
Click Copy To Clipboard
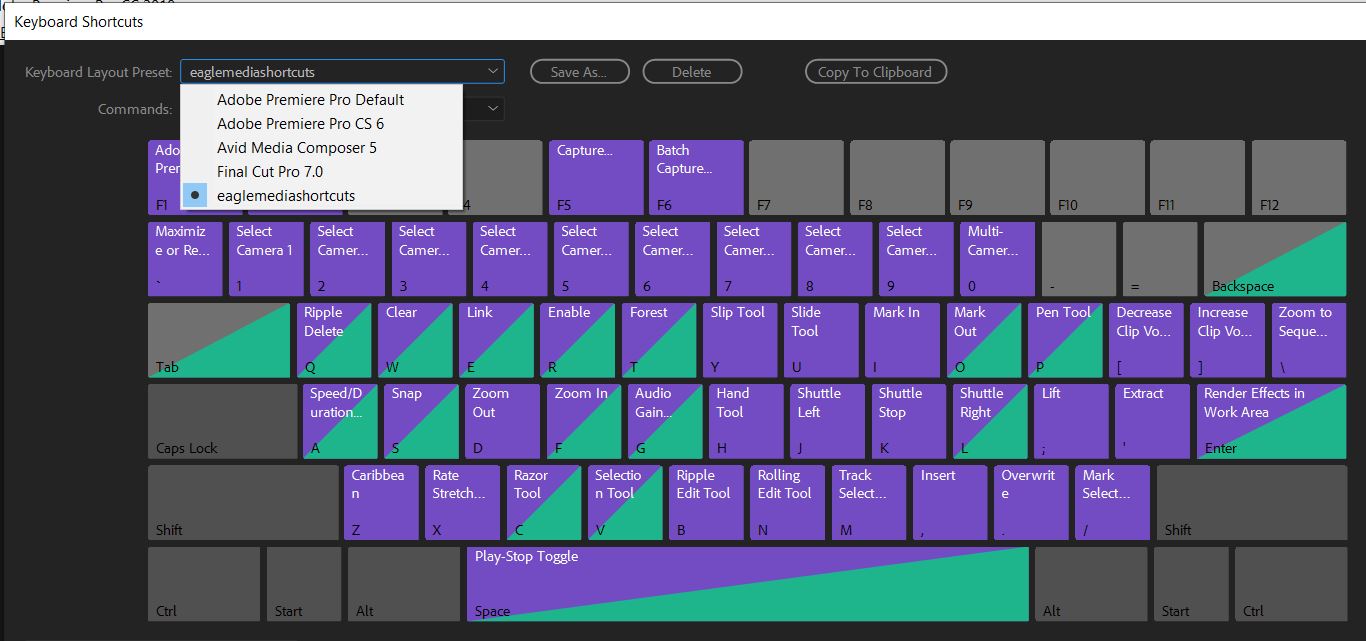[875, 71]
